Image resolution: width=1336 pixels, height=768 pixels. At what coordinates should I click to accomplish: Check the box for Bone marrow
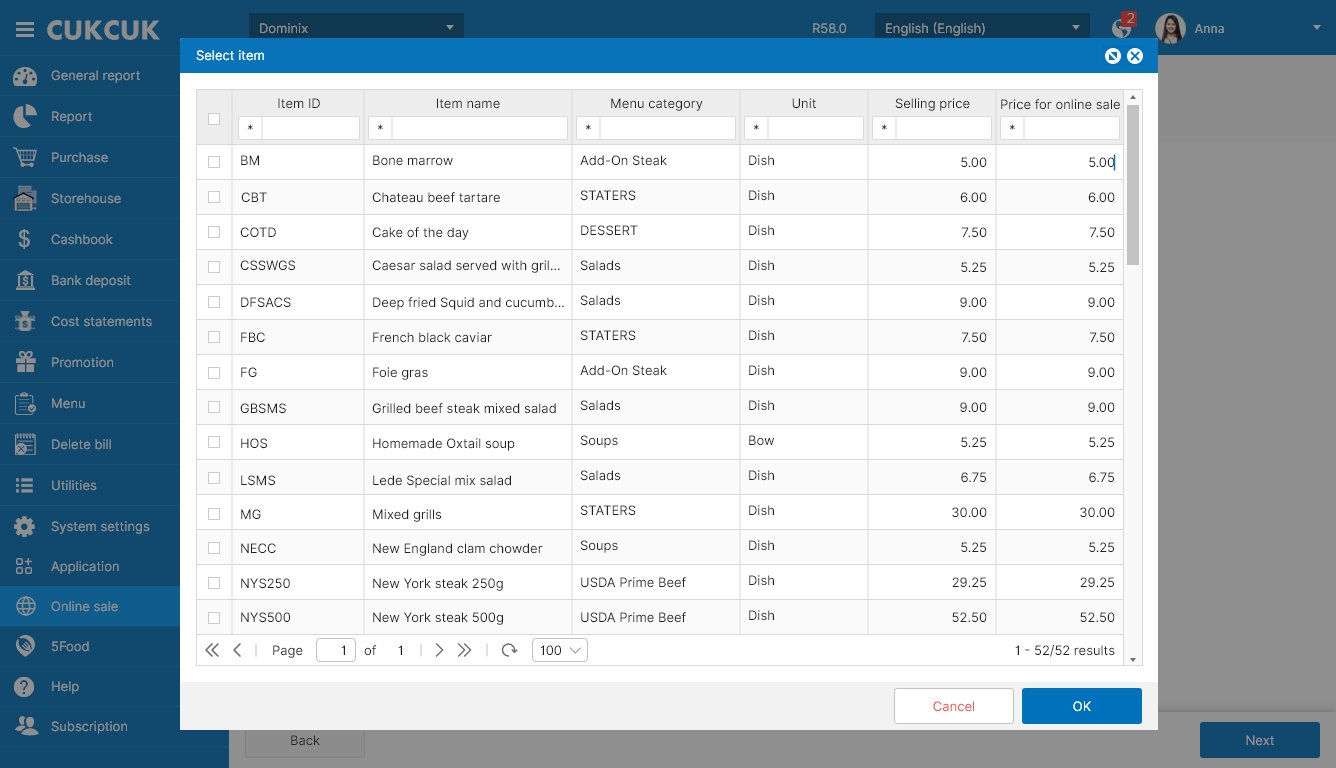tap(214, 162)
